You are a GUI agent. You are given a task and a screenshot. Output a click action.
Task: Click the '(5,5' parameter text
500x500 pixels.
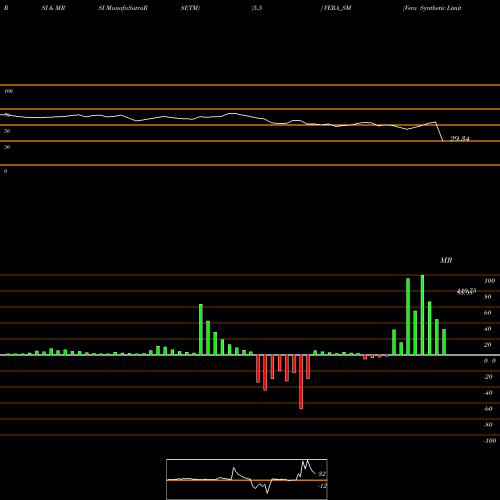click(257, 8)
